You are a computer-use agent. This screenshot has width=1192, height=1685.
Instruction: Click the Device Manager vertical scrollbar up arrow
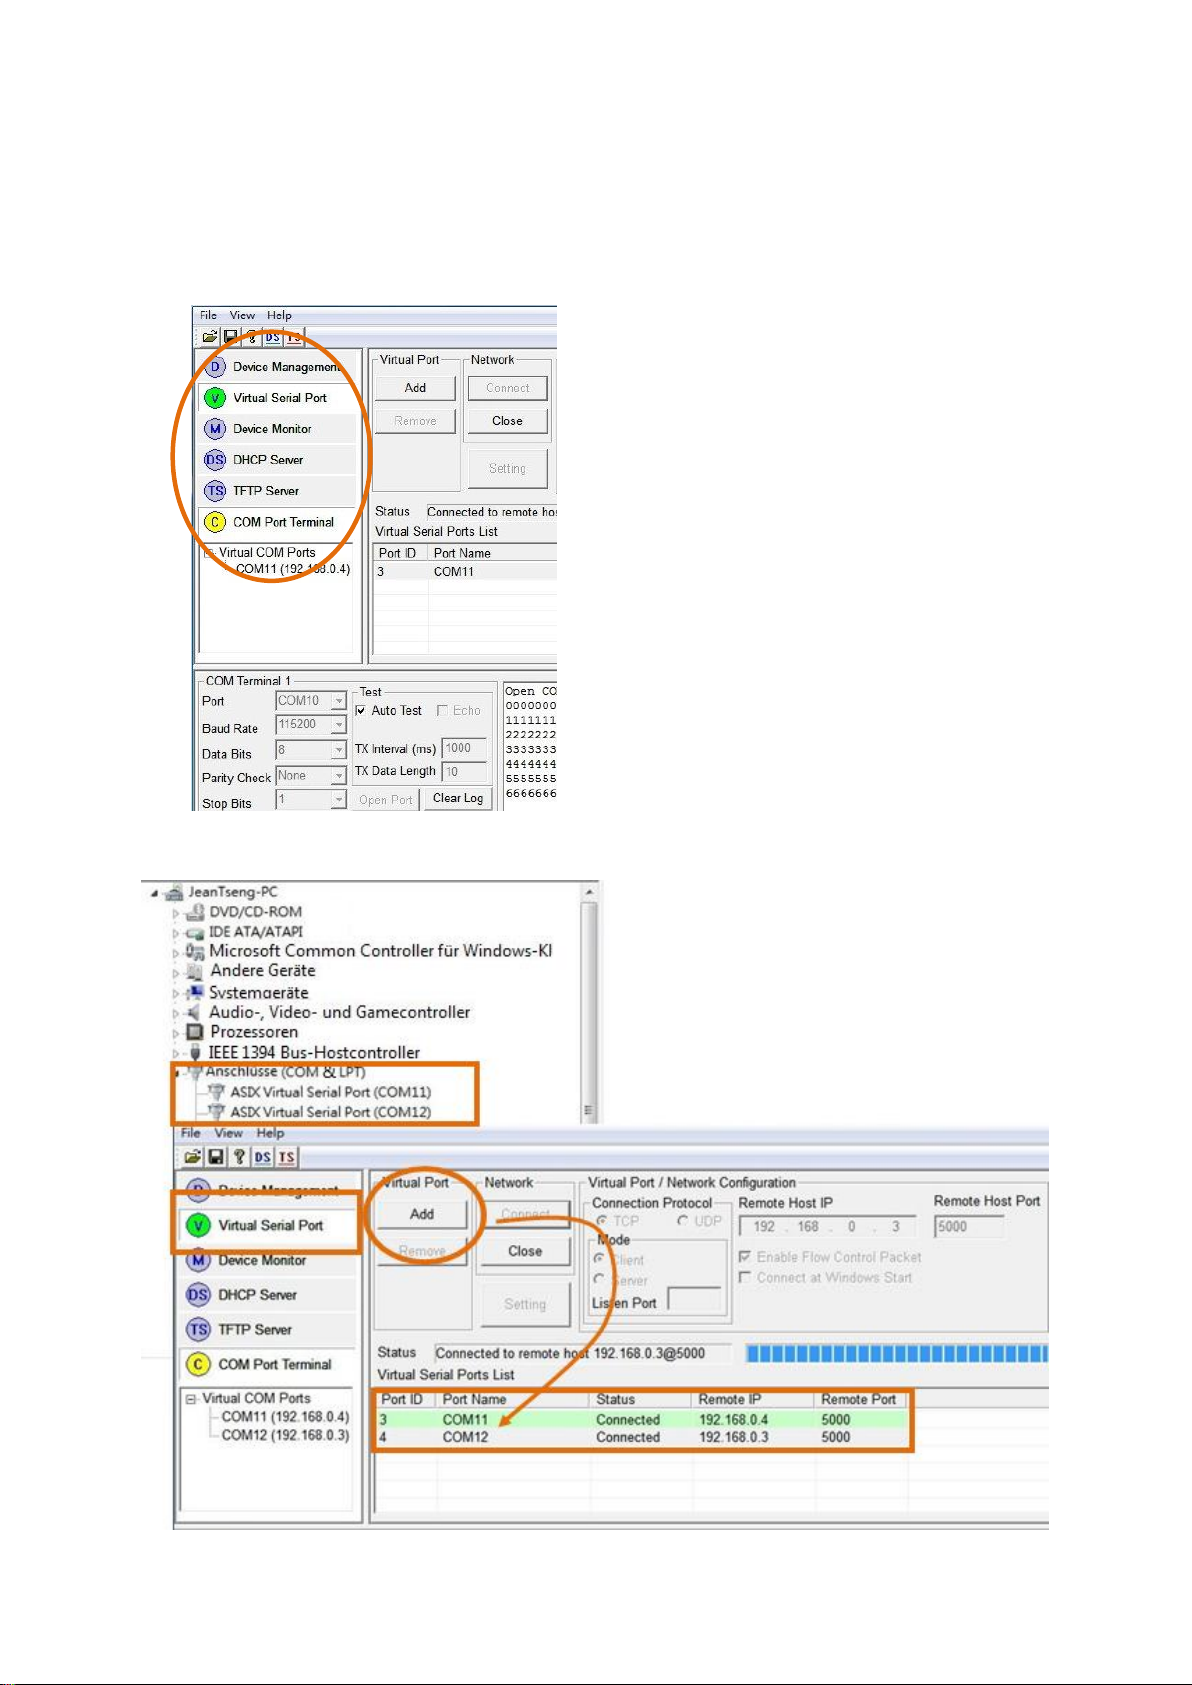589,891
